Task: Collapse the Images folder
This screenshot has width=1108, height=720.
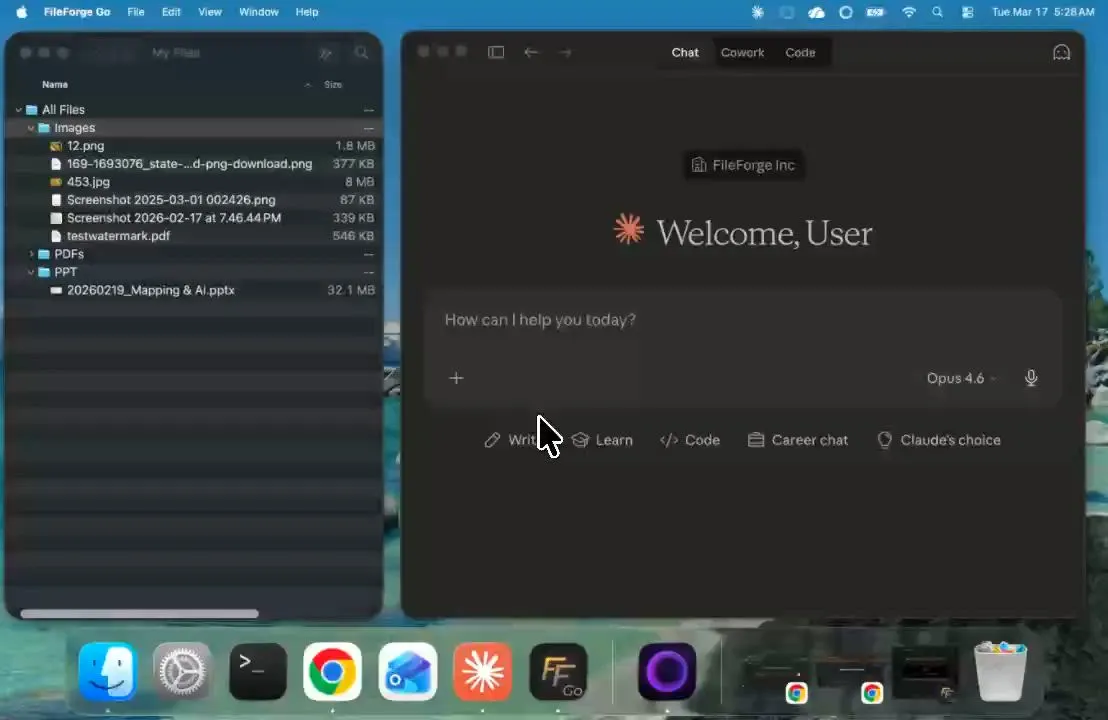Action: [x=31, y=128]
